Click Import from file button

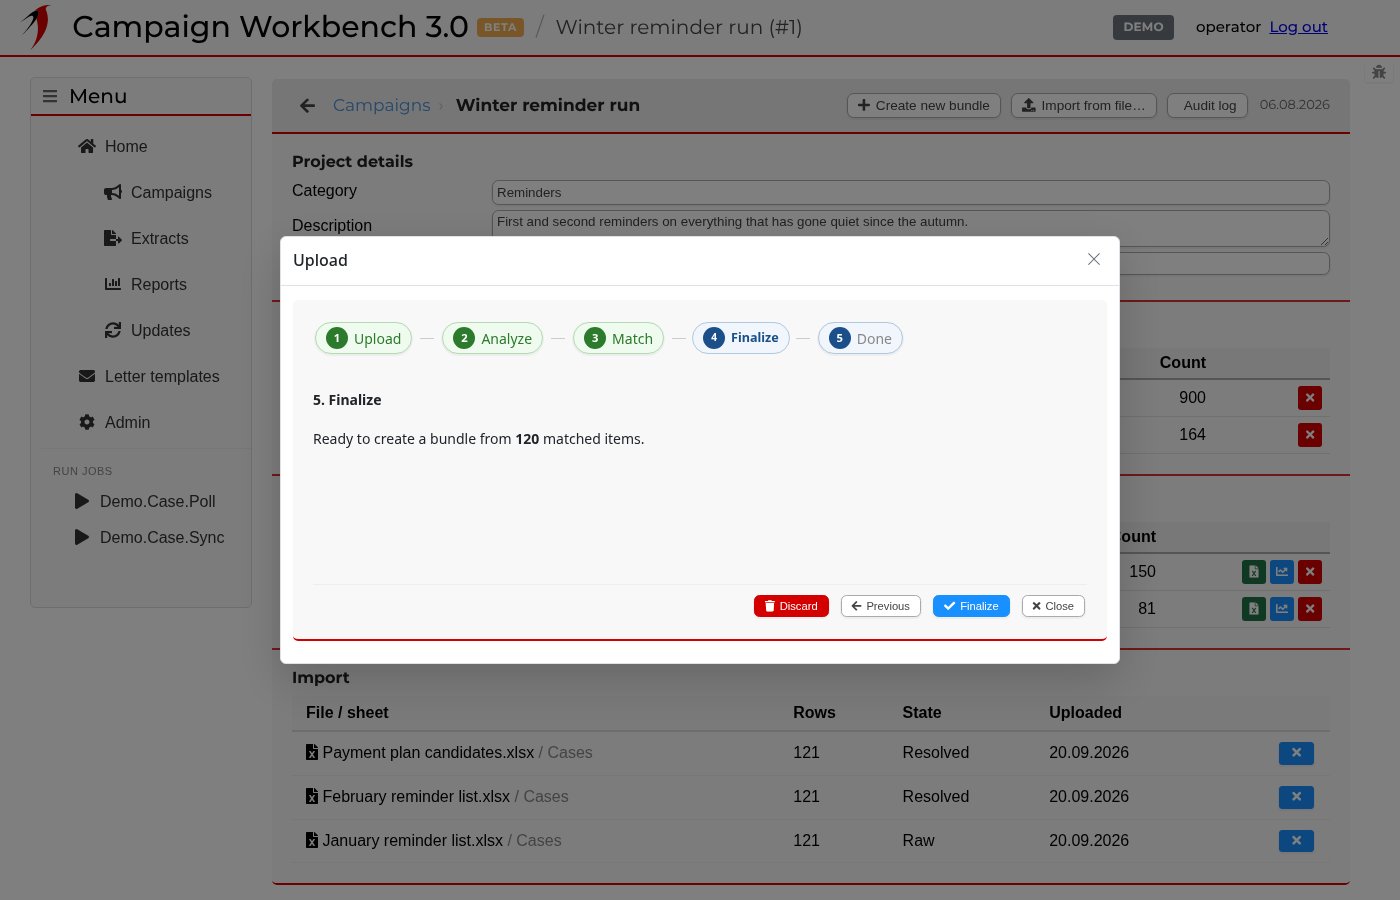pos(1084,105)
